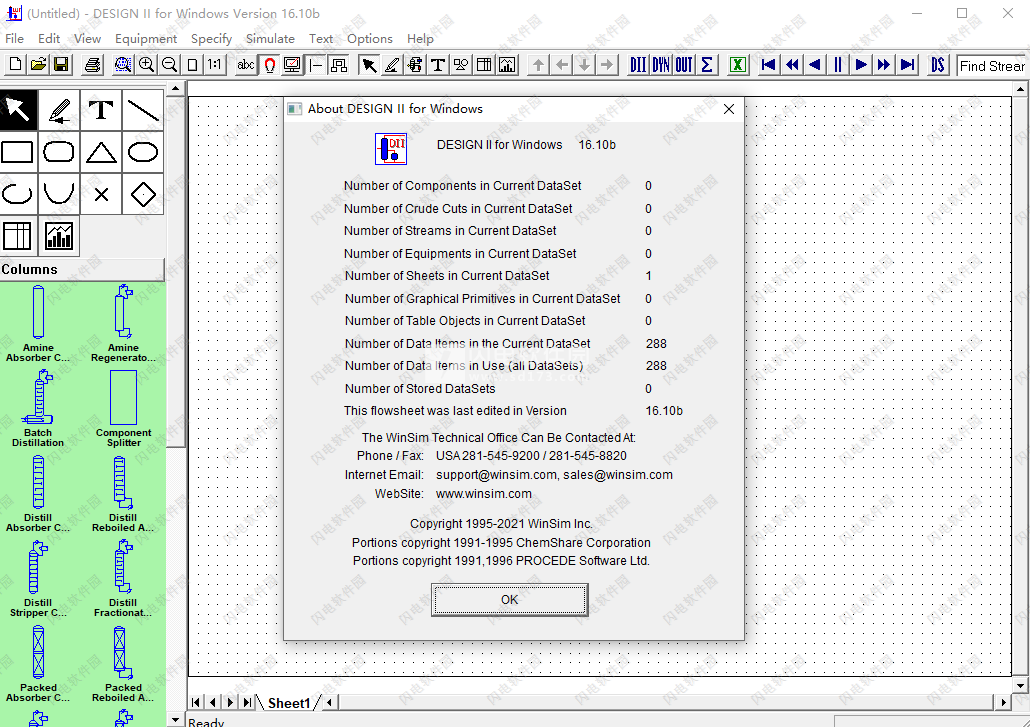Screen dimensions: 1030x727
Task: Open the Equipment menu
Action: 146,38
